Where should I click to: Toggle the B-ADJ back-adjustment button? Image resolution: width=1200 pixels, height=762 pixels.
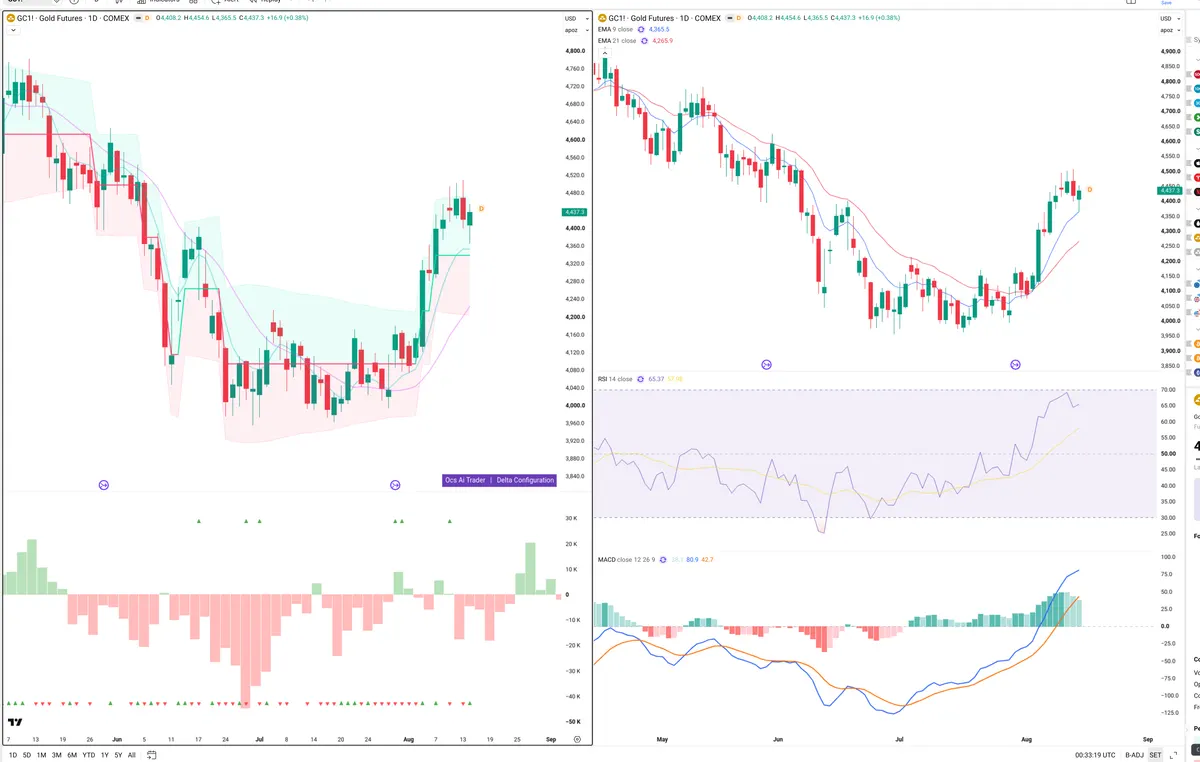point(1133,755)
